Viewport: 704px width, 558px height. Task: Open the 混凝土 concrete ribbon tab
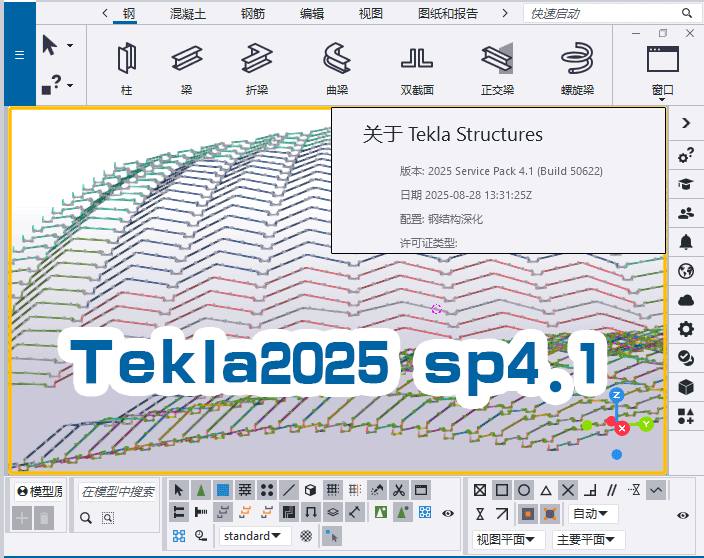click(x=188, y=13)
